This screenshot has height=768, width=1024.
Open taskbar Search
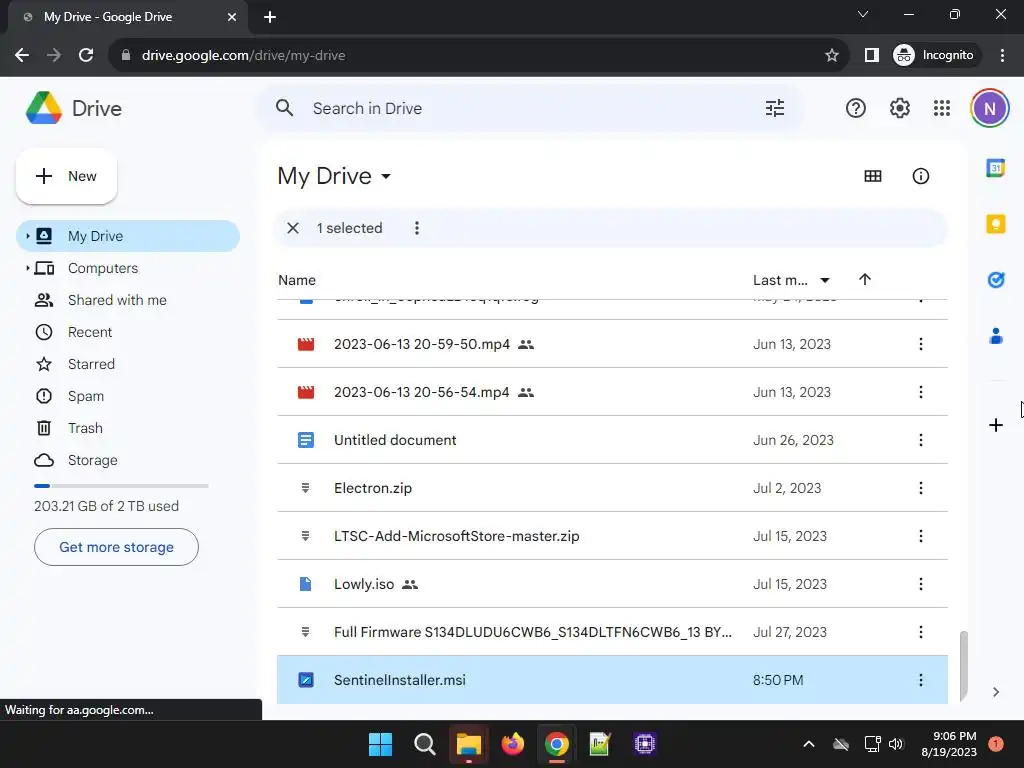[x=424, y=744]
